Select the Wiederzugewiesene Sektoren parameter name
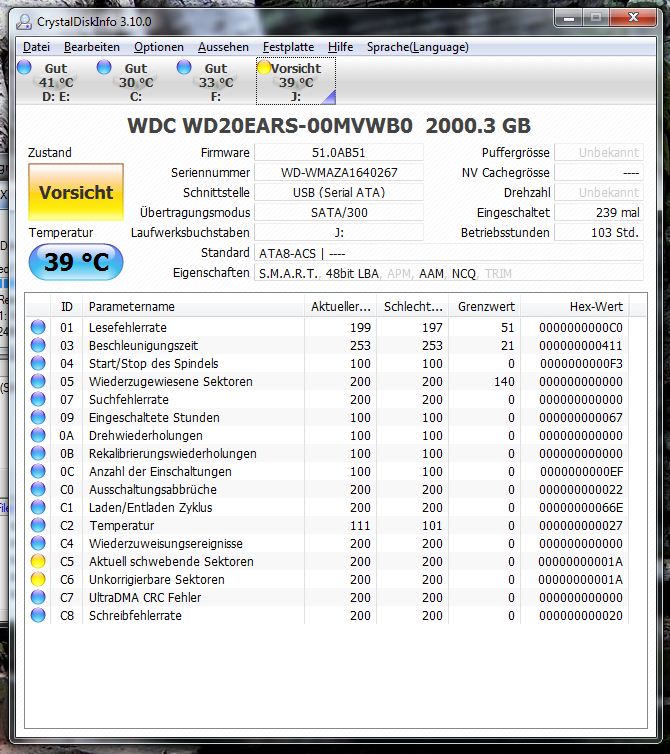Screen dimensions: 670x754 171,381
